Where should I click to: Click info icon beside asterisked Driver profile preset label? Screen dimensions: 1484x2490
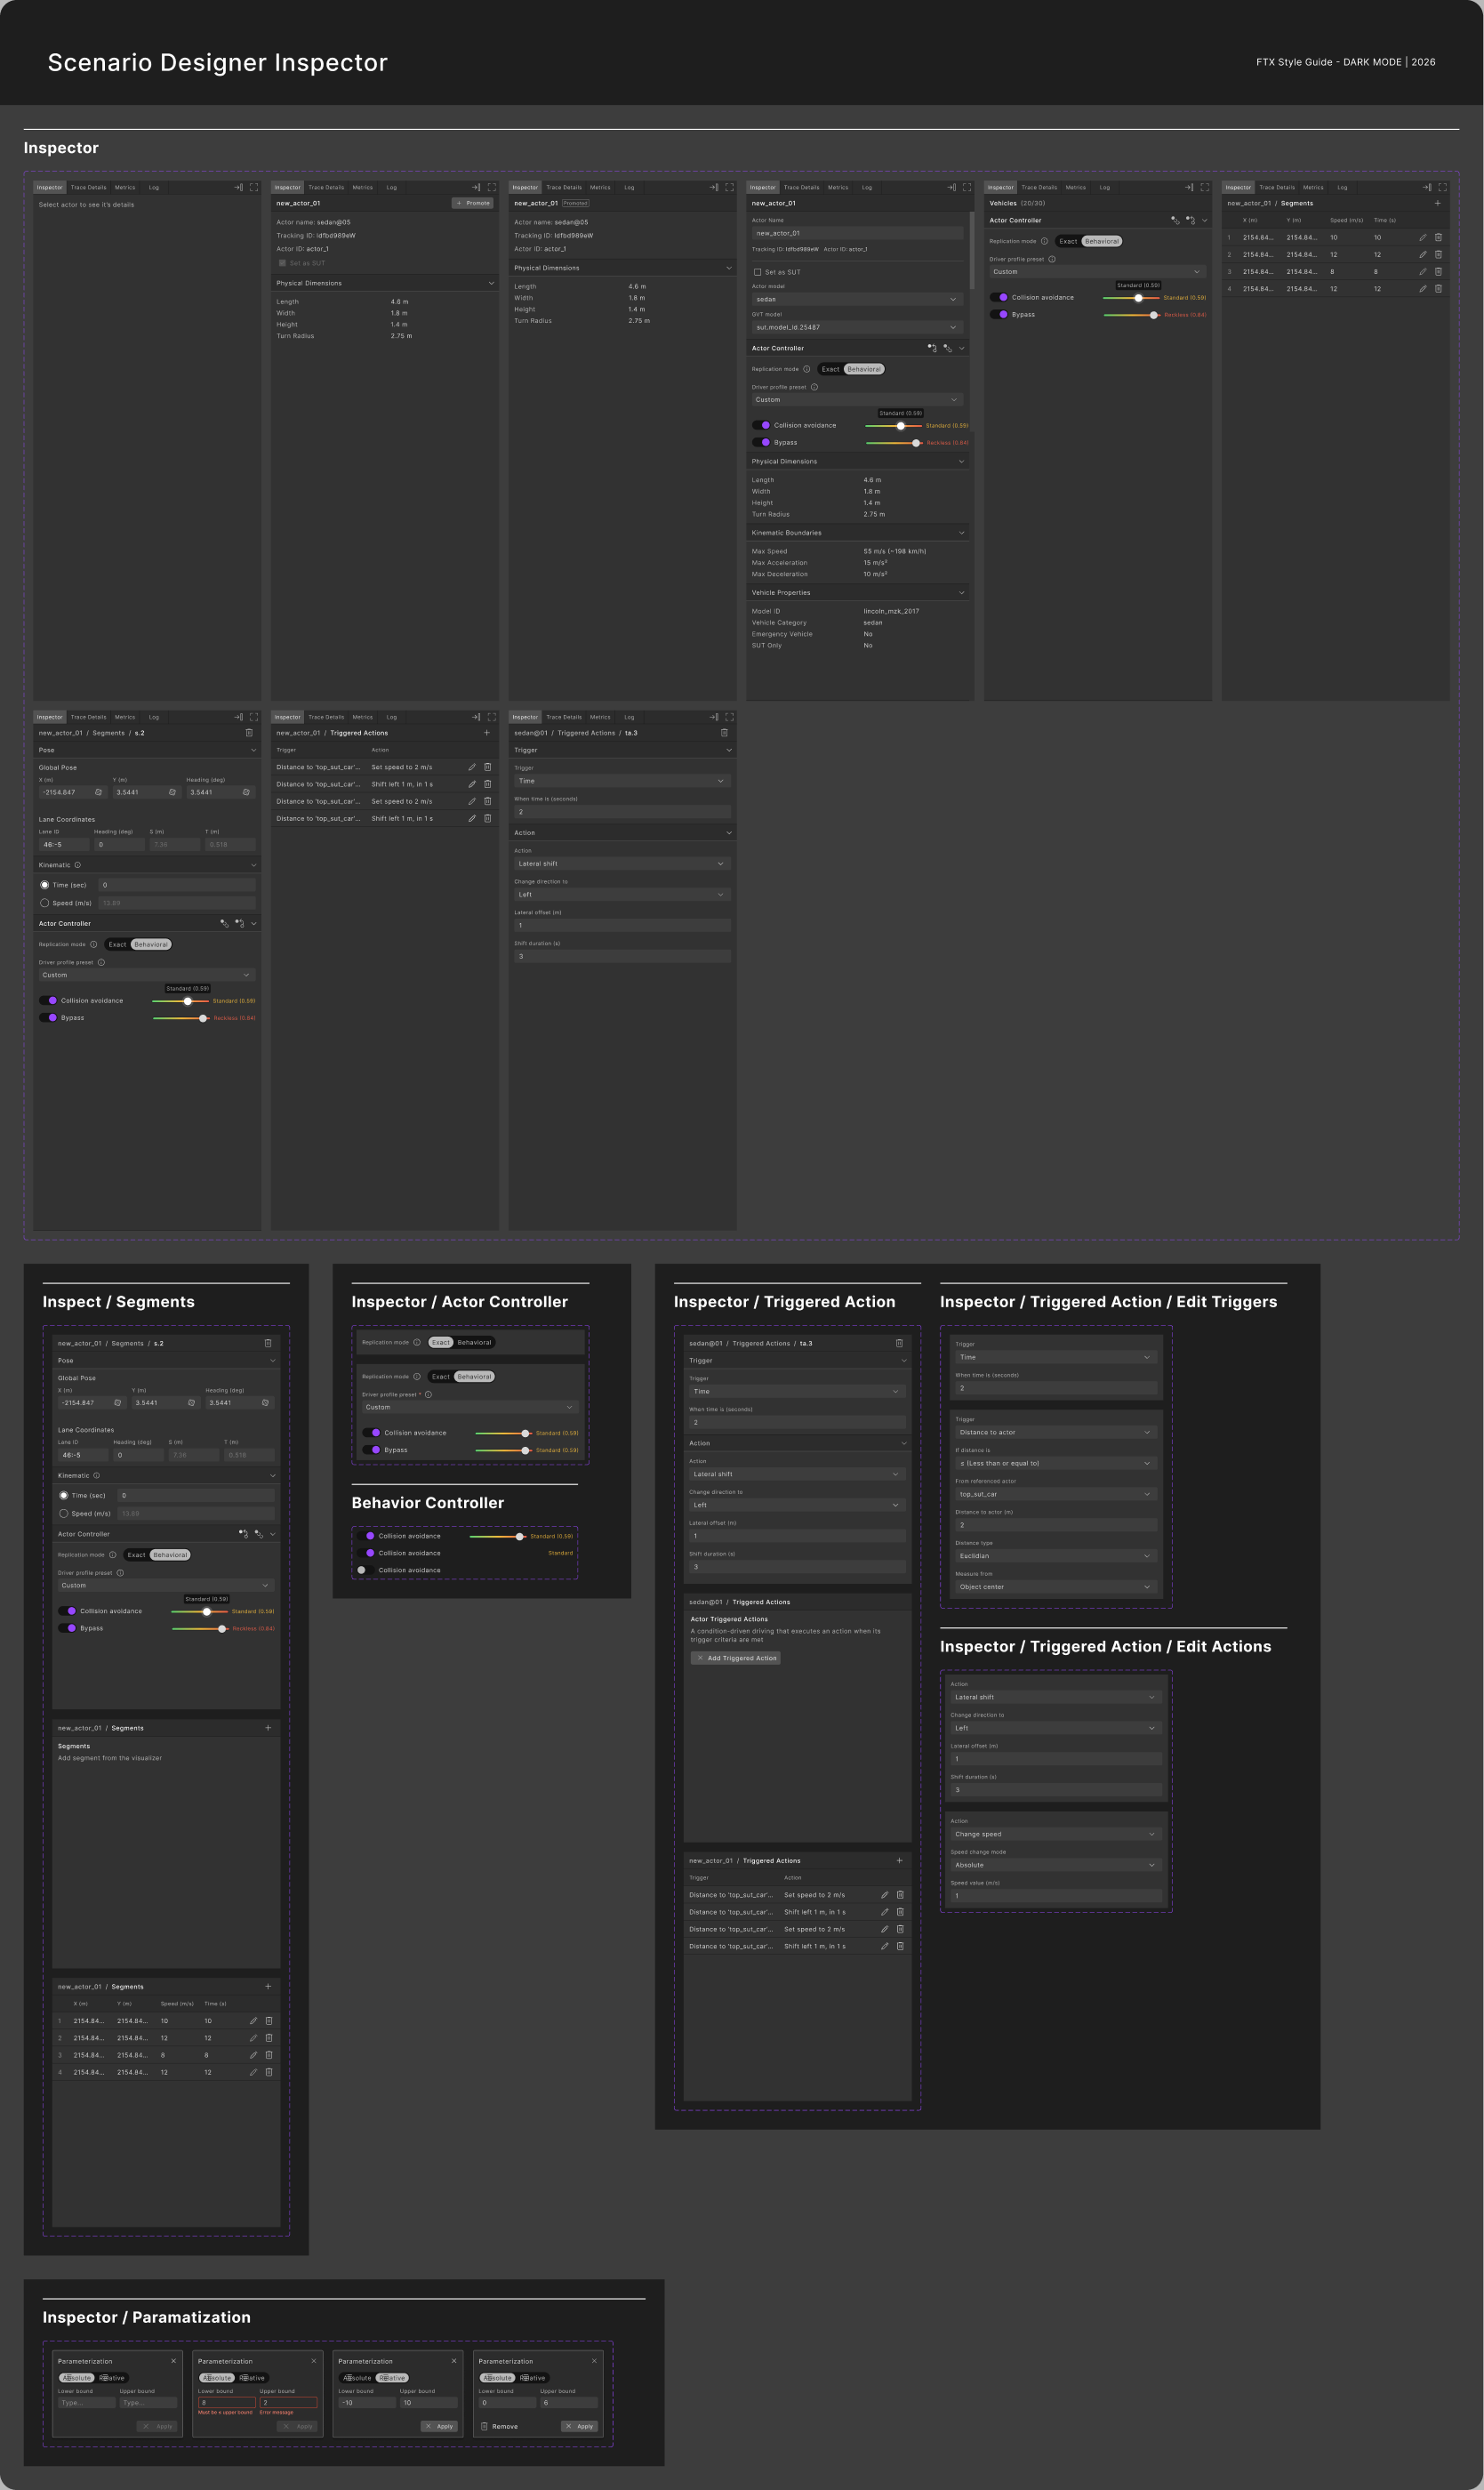(428, 1394)
